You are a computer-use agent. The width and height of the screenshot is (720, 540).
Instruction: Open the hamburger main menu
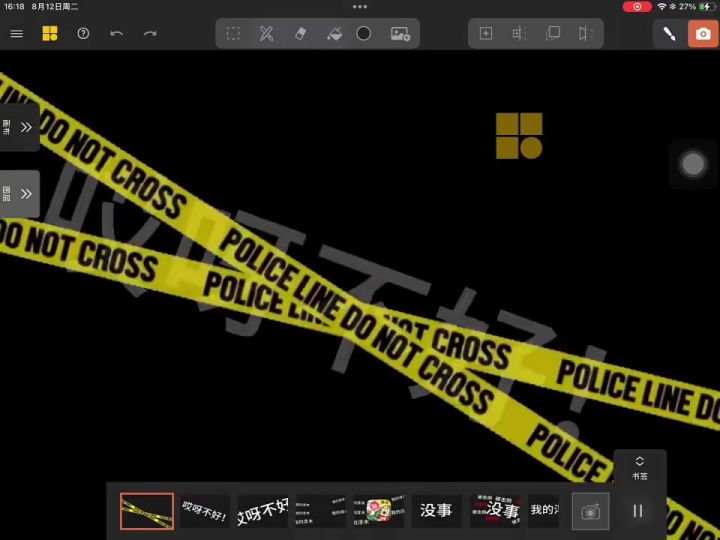click(x=17, y=34)
